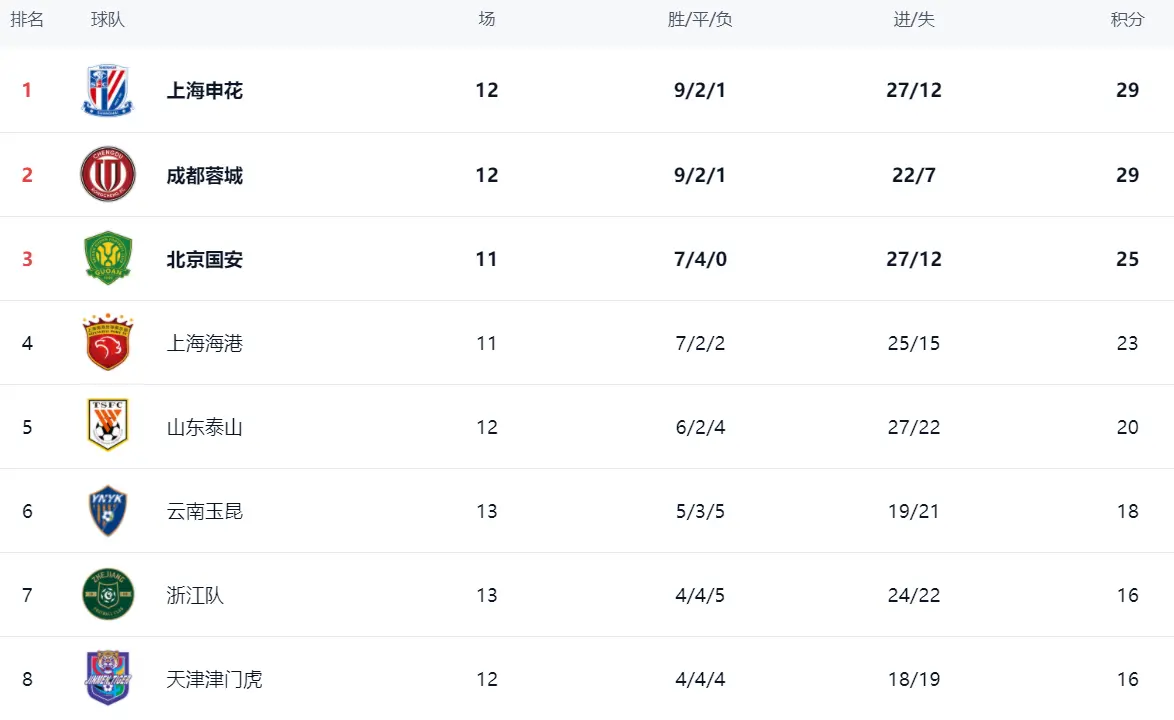Select team name 云南玉昆
This screenshot has height=720, width=1174.
click(x=204, y=511)
